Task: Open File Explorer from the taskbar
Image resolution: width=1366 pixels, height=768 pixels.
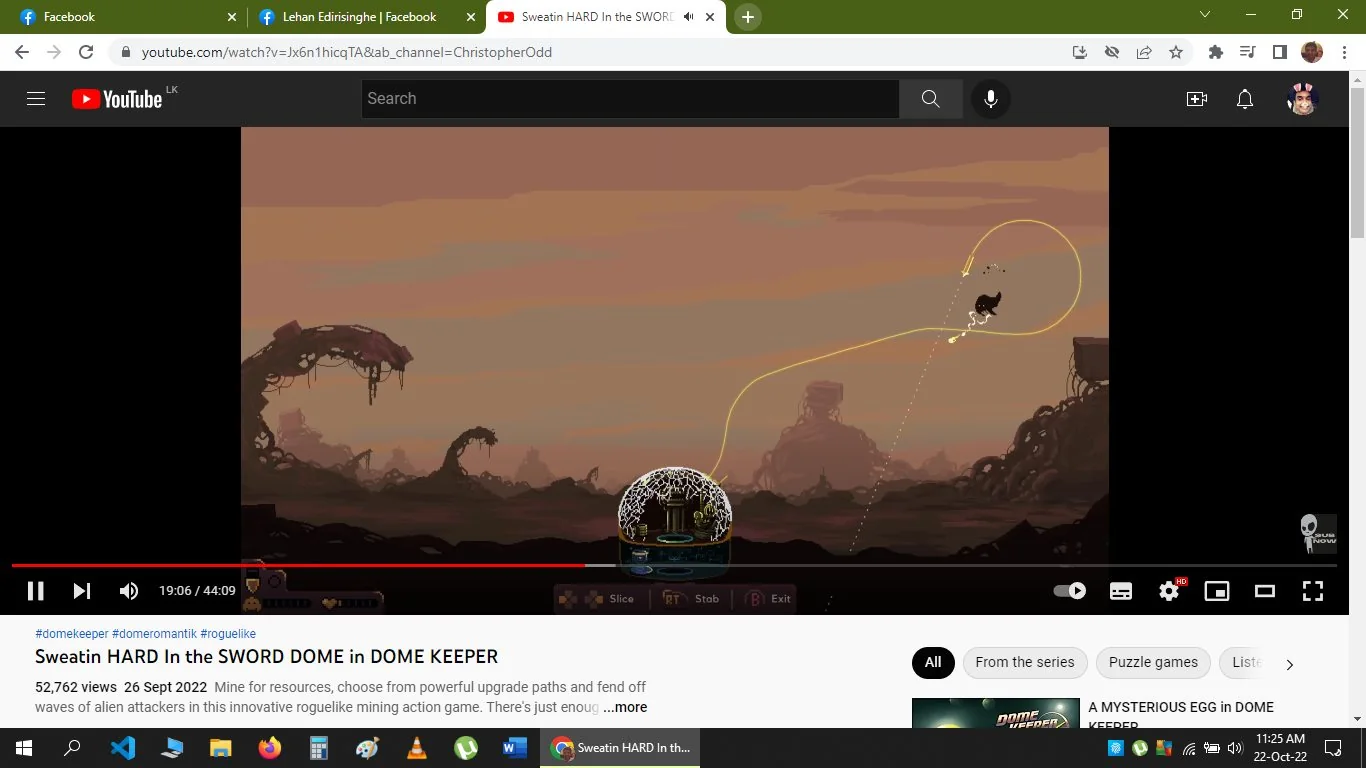Action: tap(221, 748)
